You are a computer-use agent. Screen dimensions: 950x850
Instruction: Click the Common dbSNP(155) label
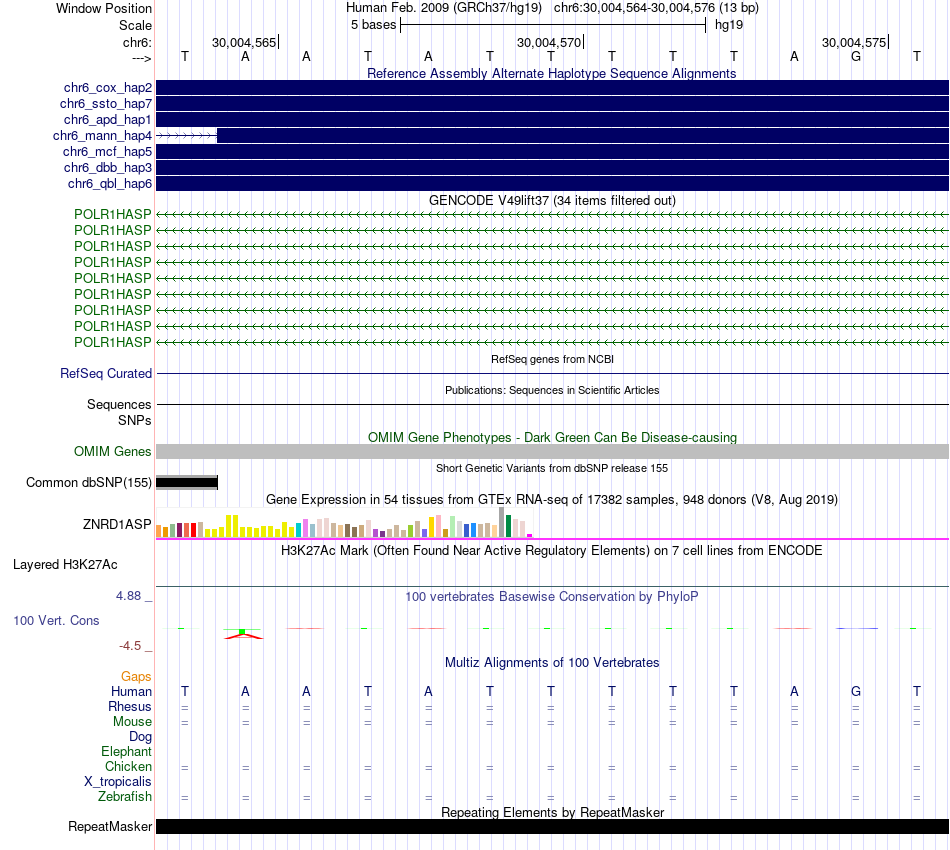pyautogui.click(x=88, y=483)
